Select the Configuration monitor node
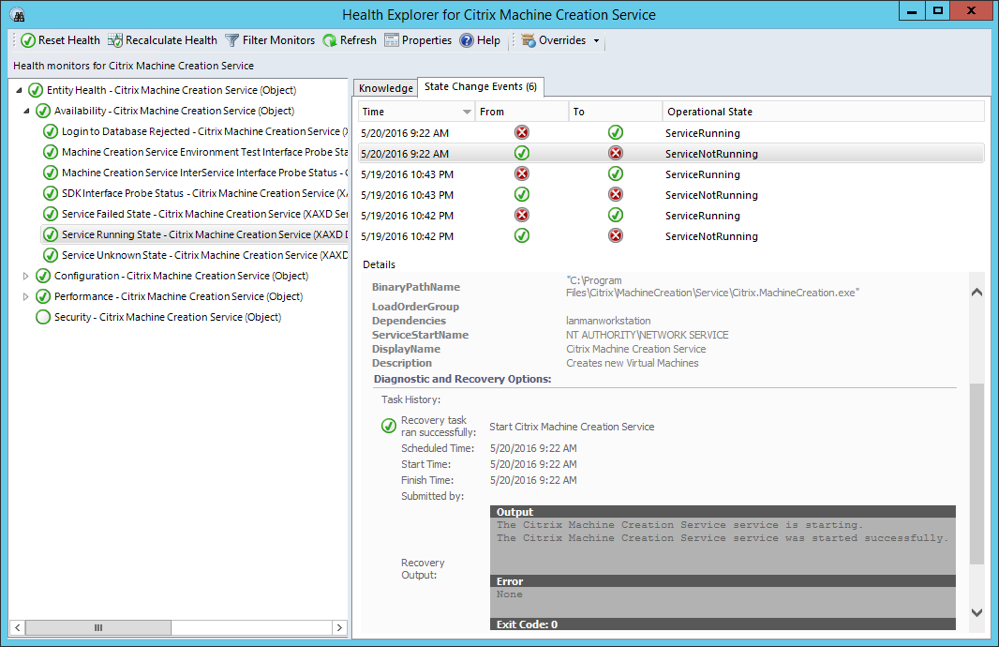 181,276
